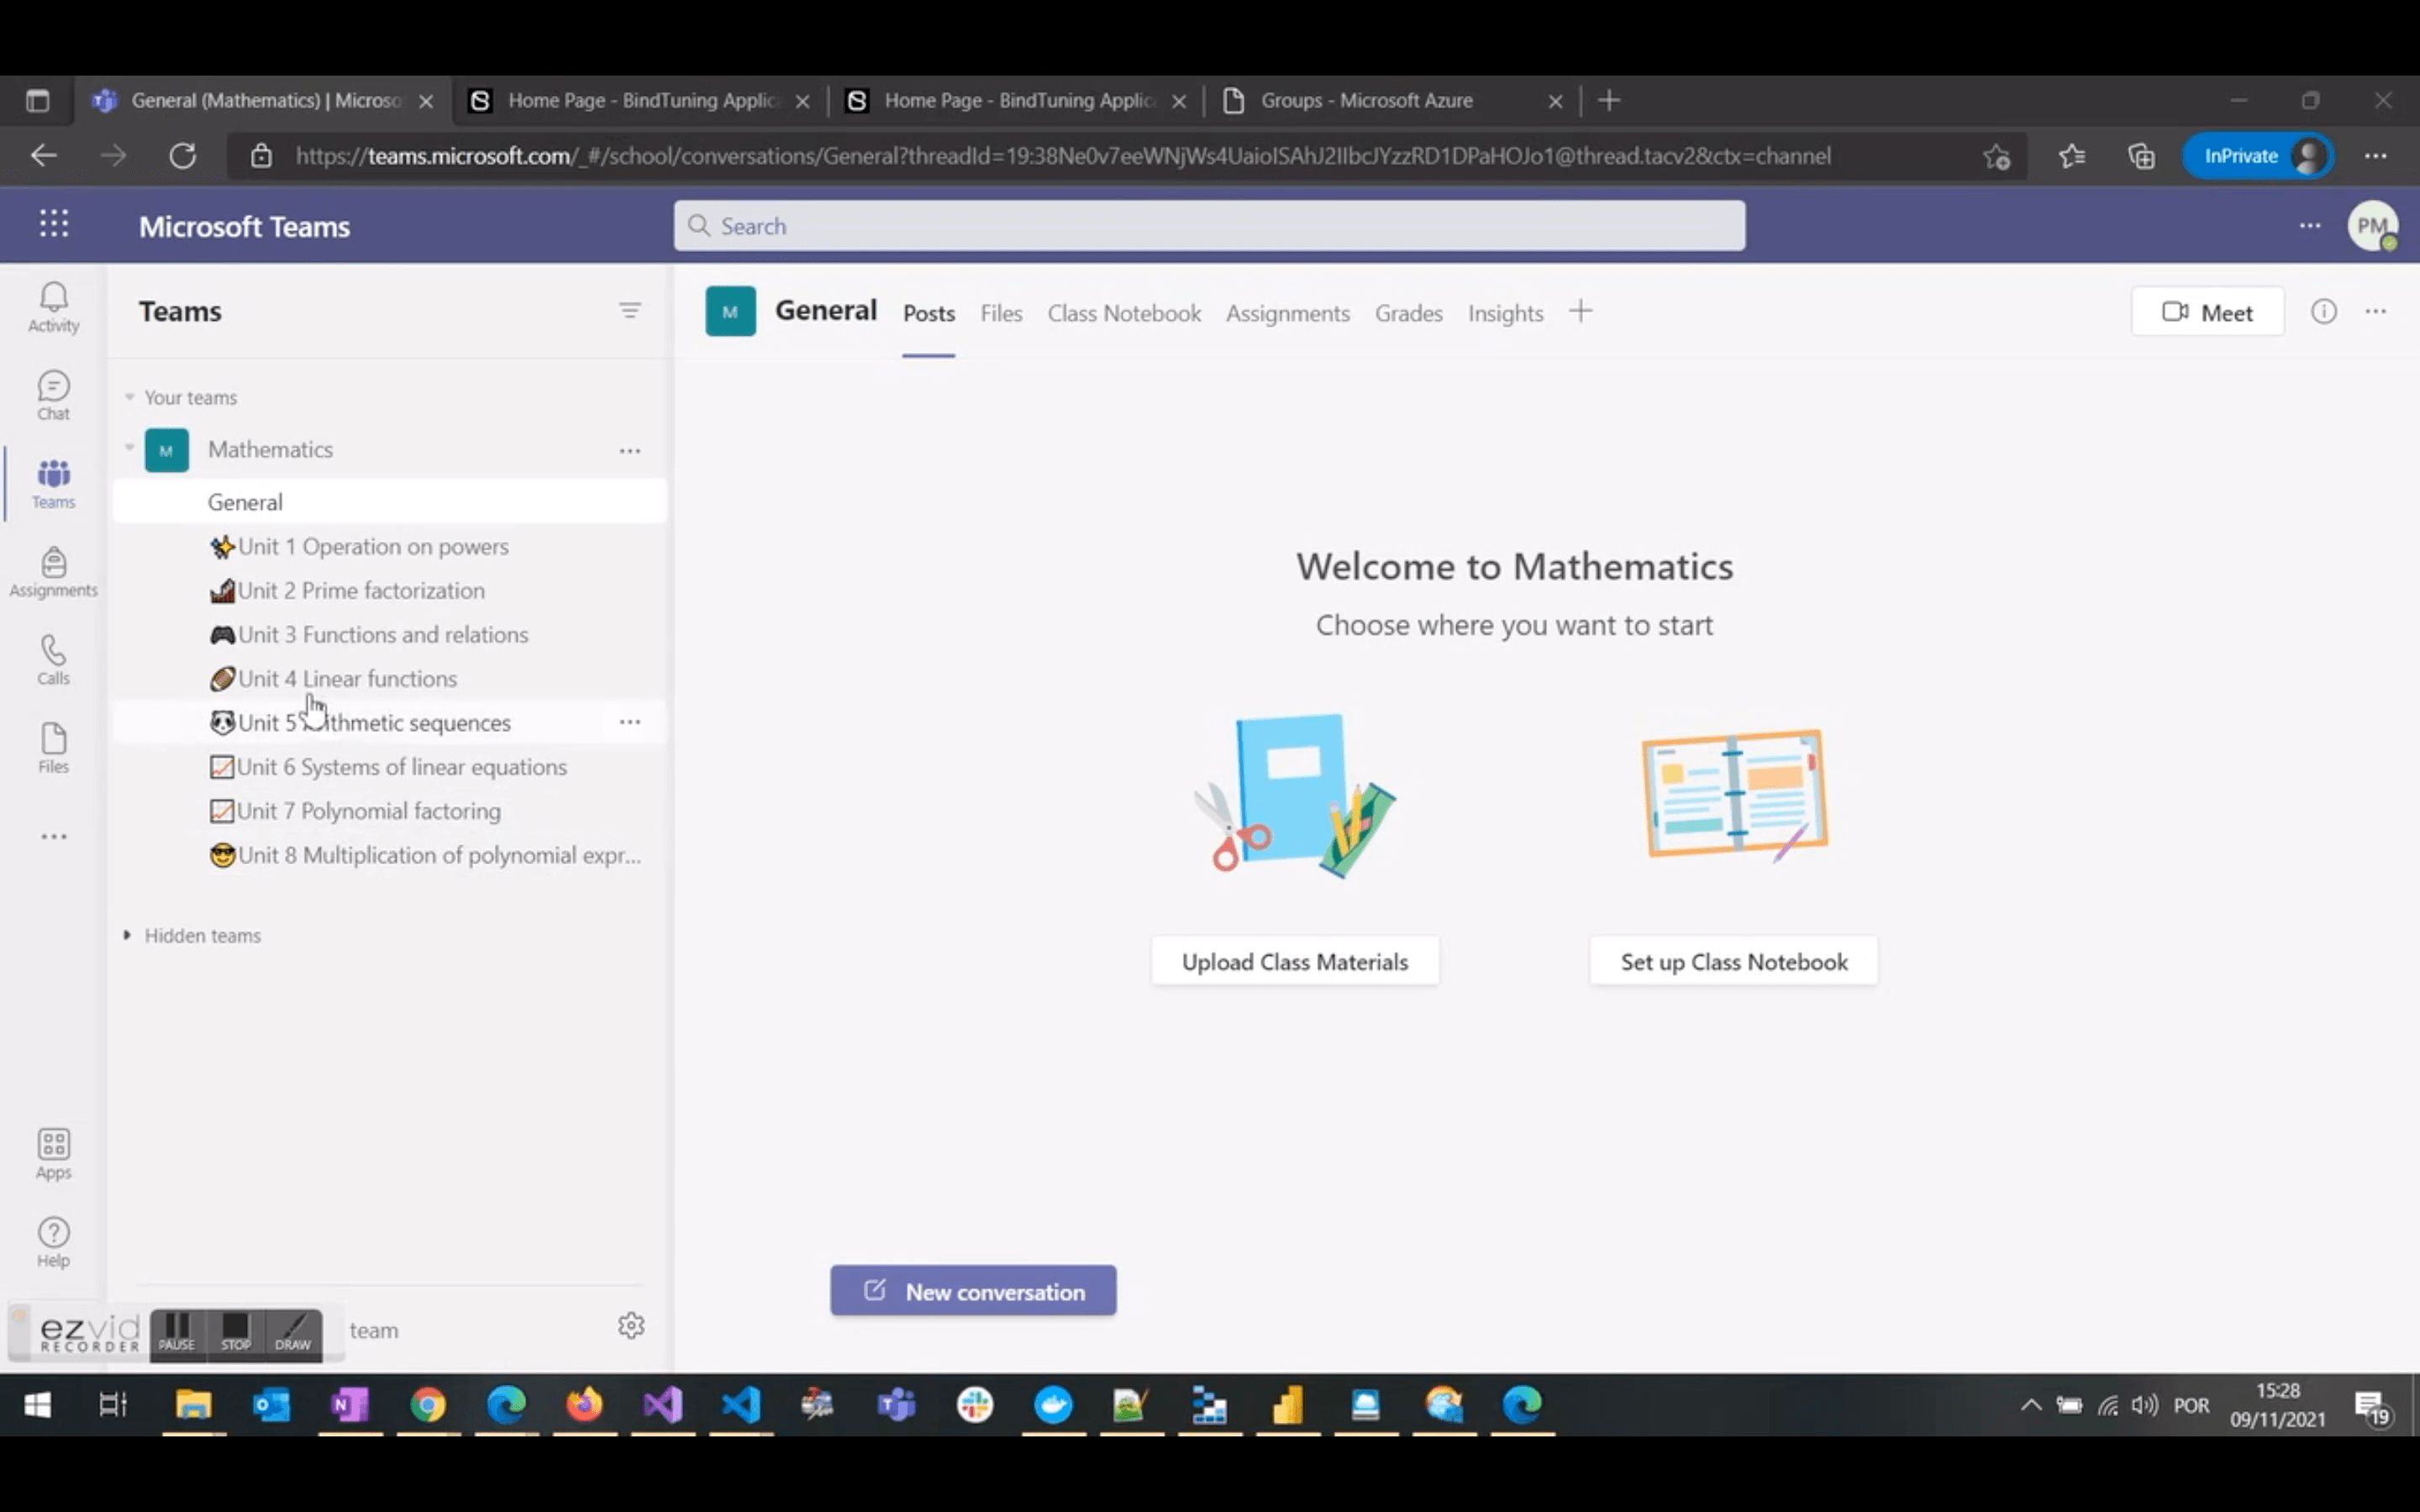This screenshot has width=2420, height=1512.
Task: Open Google Chrome from taskbar
Action: tap(428, 1406)
